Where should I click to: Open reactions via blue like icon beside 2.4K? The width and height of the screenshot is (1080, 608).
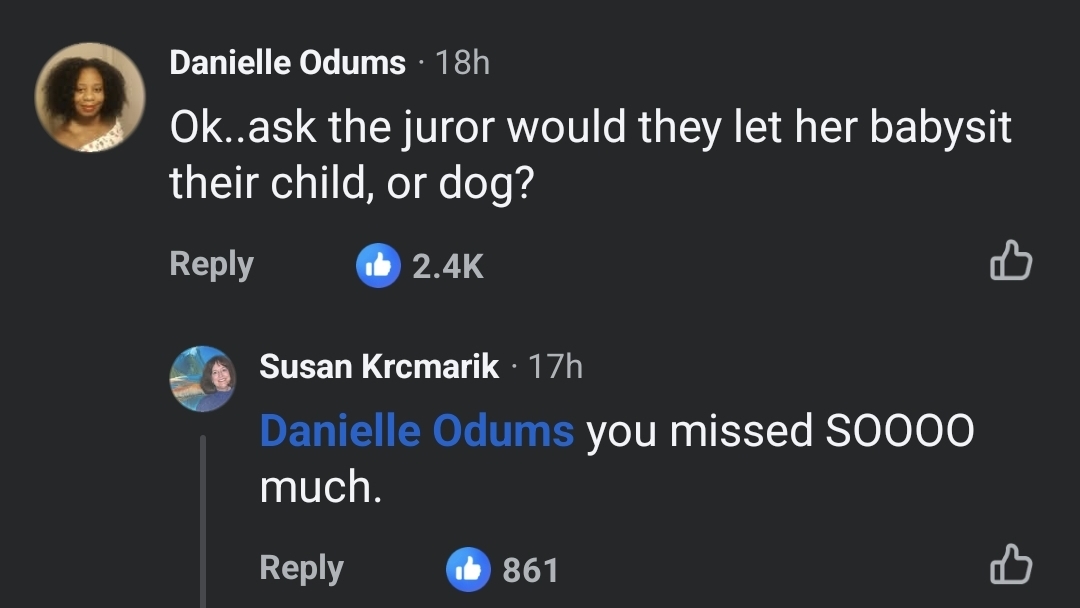(378, 265)
